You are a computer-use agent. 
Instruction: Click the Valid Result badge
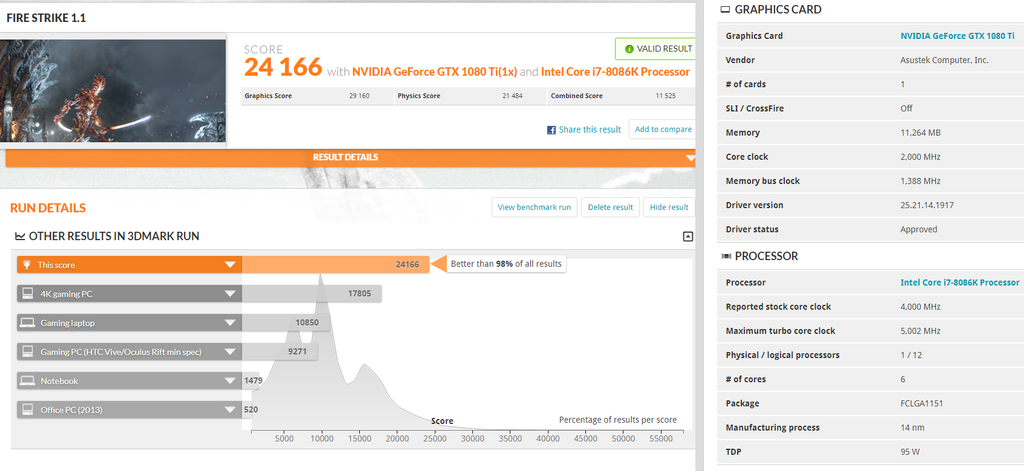pos(654,49)
